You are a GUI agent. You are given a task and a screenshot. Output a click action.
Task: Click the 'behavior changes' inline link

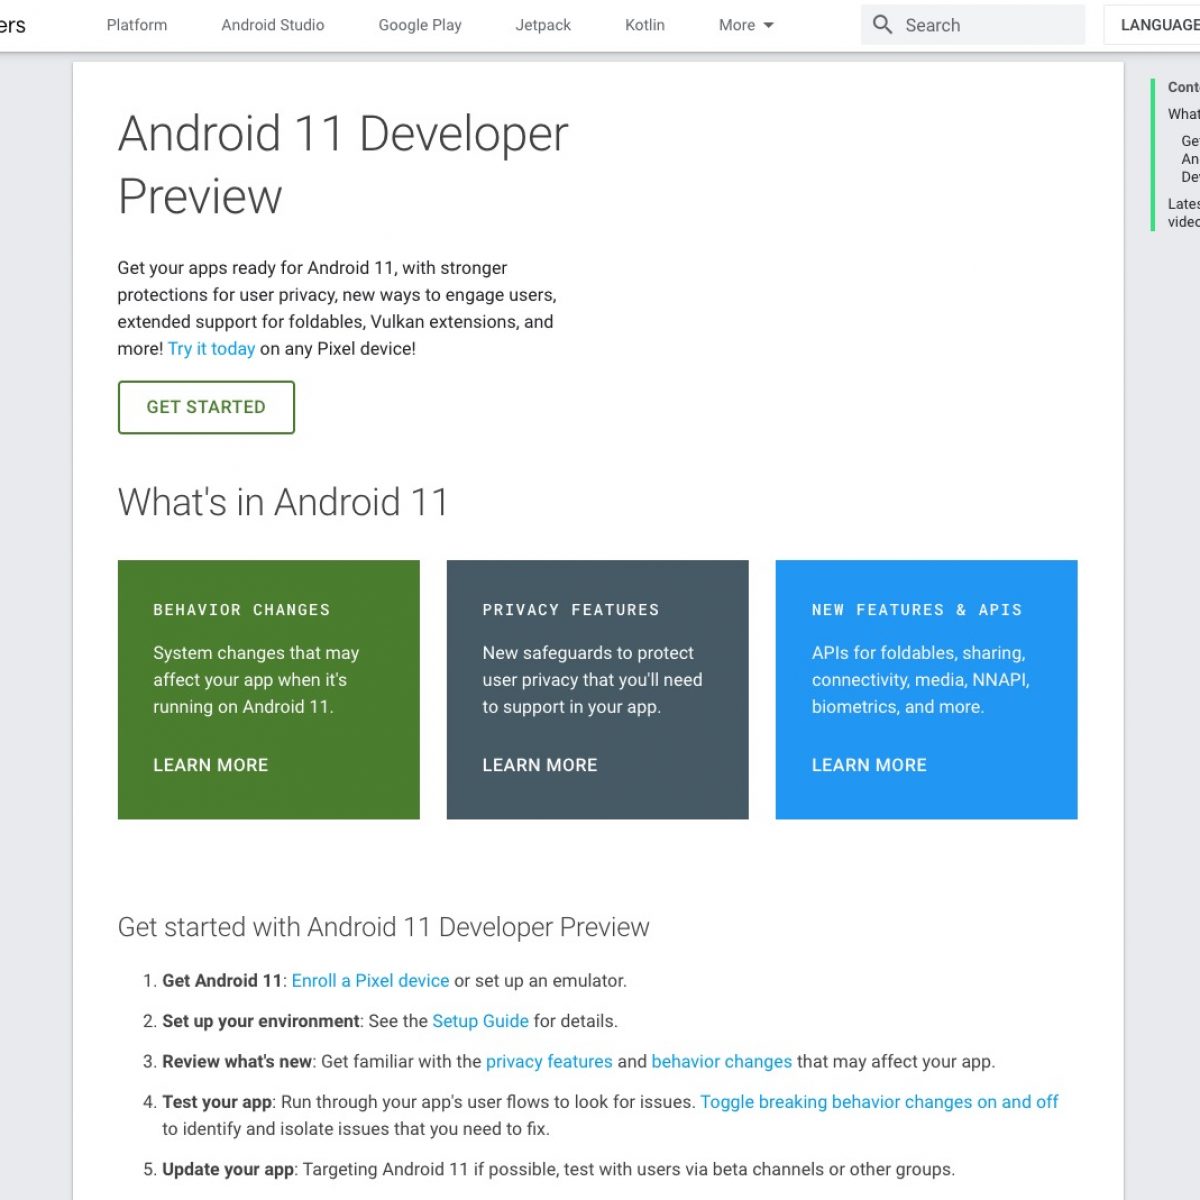pyautogui.click(x=721, y=1061)
